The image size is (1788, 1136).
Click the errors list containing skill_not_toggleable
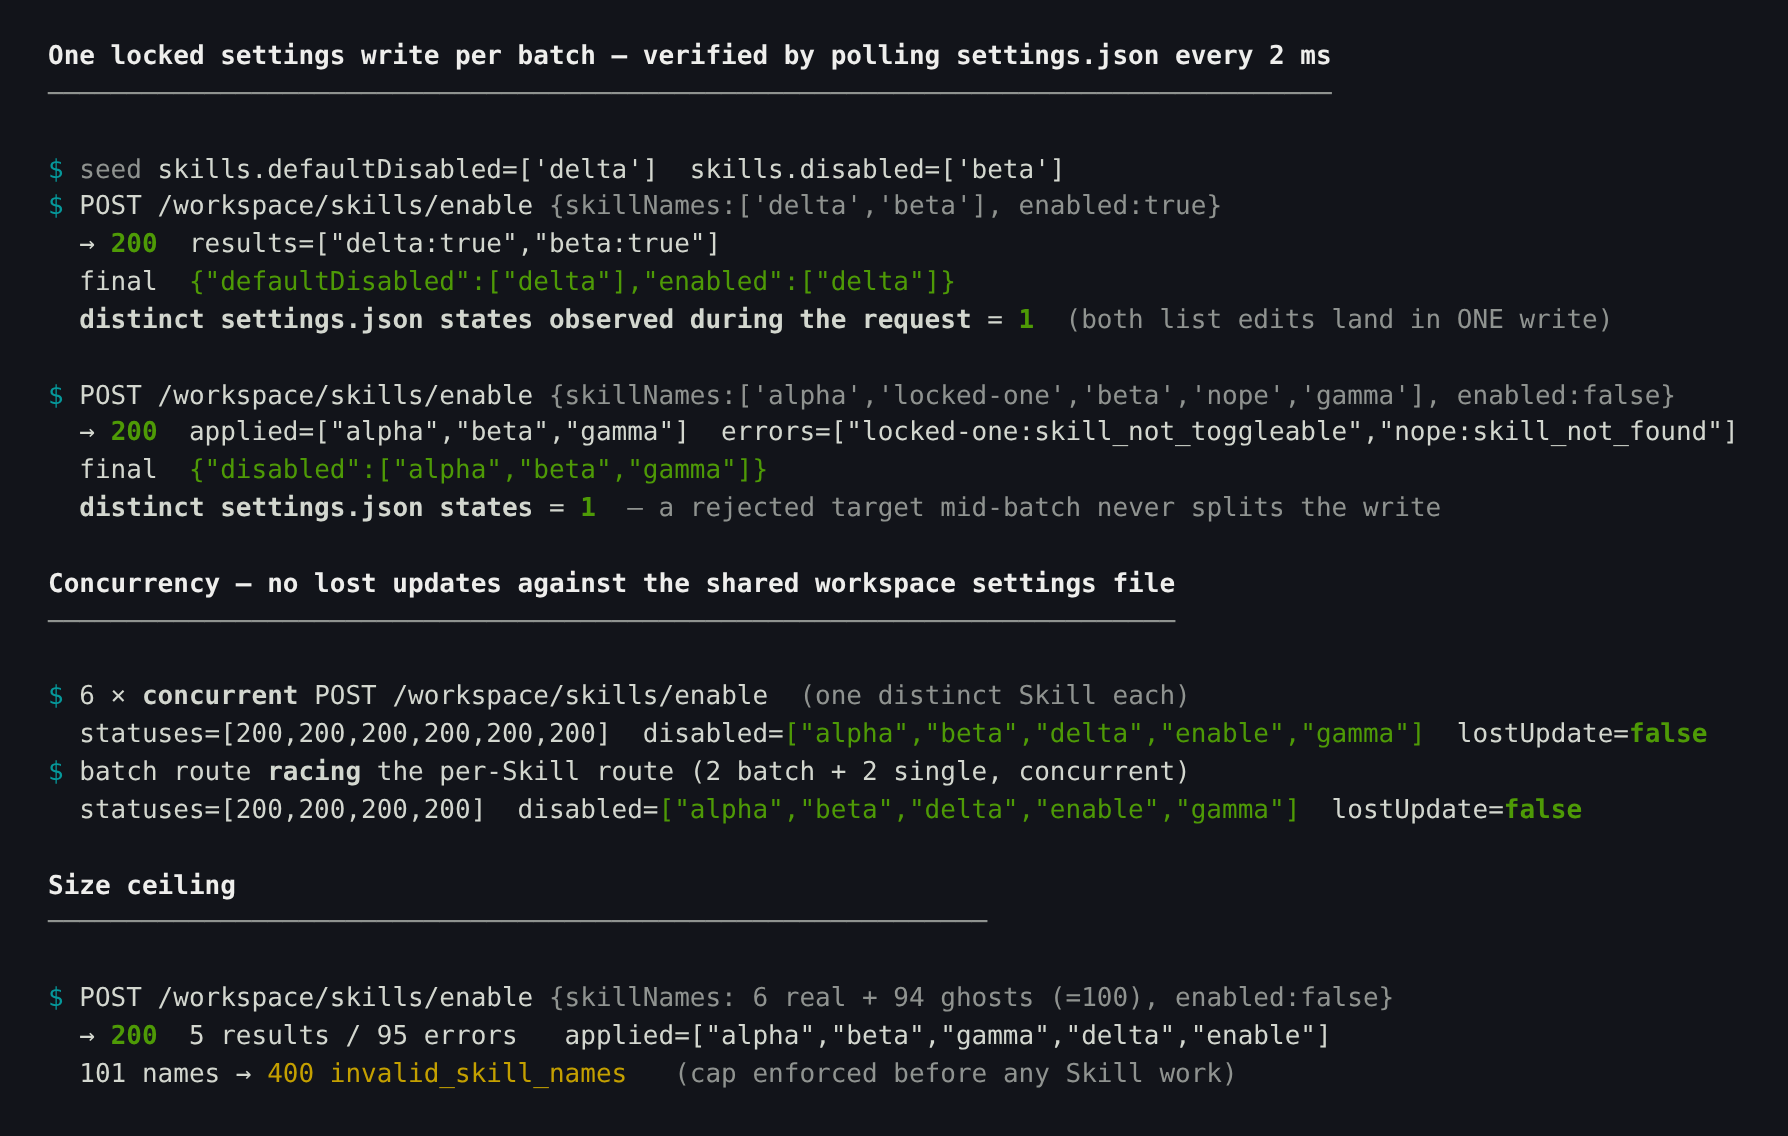coord(1228,431)
